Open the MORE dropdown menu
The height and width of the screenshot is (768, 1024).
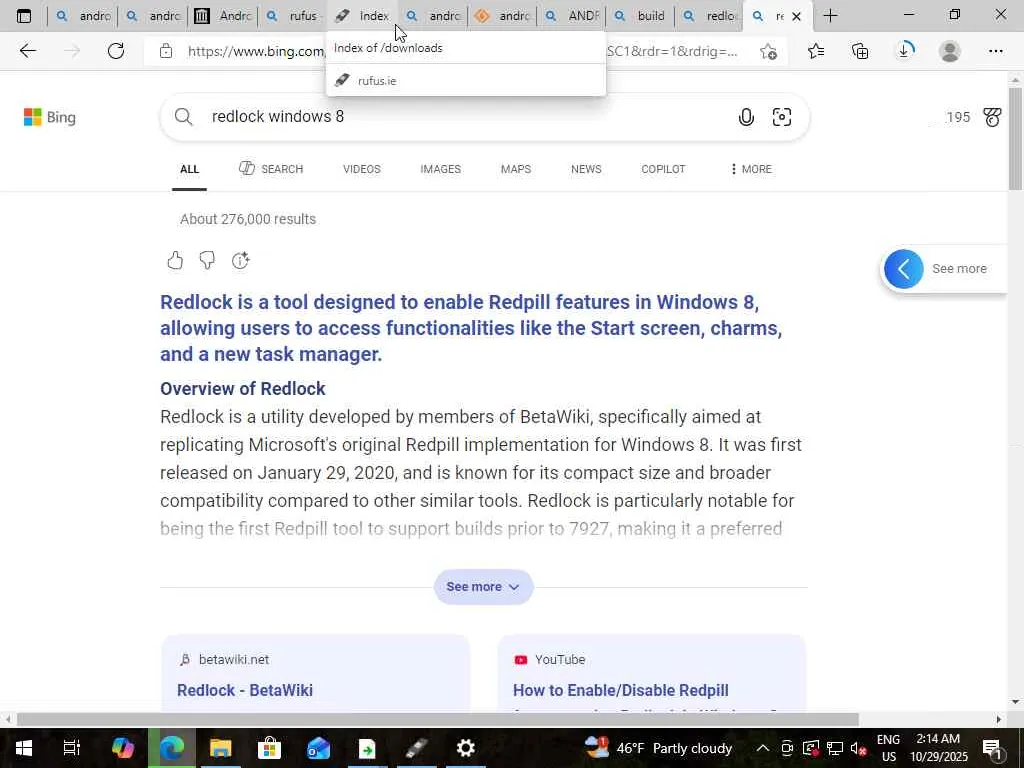point(751,169)
